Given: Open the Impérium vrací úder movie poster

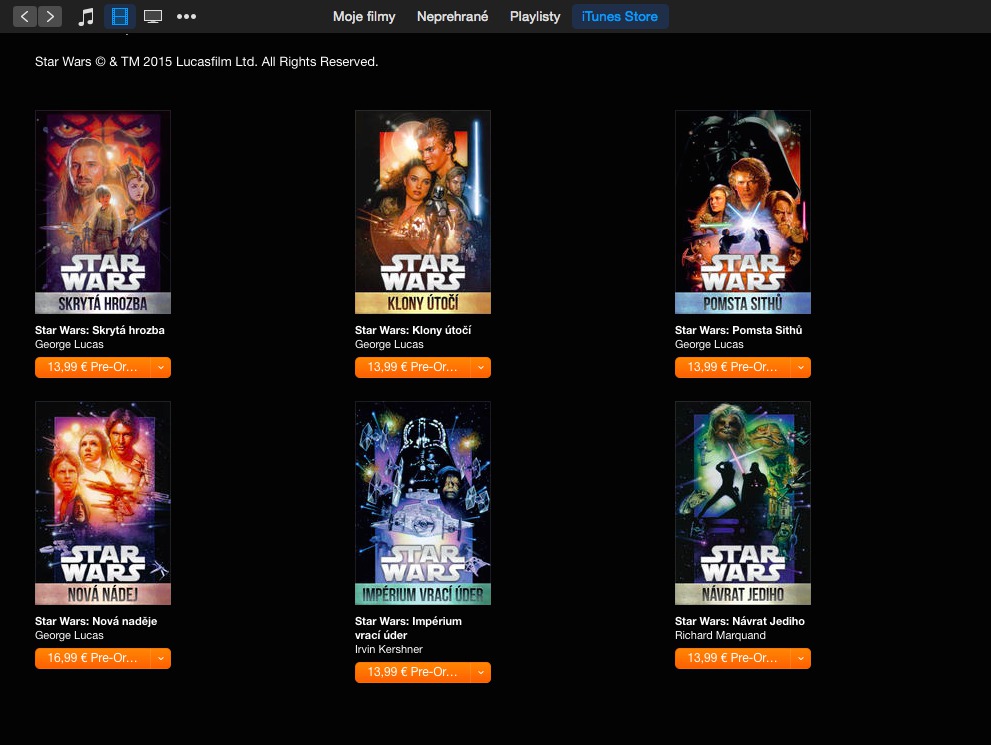Looking at the screenshot, I should point(423,503).
